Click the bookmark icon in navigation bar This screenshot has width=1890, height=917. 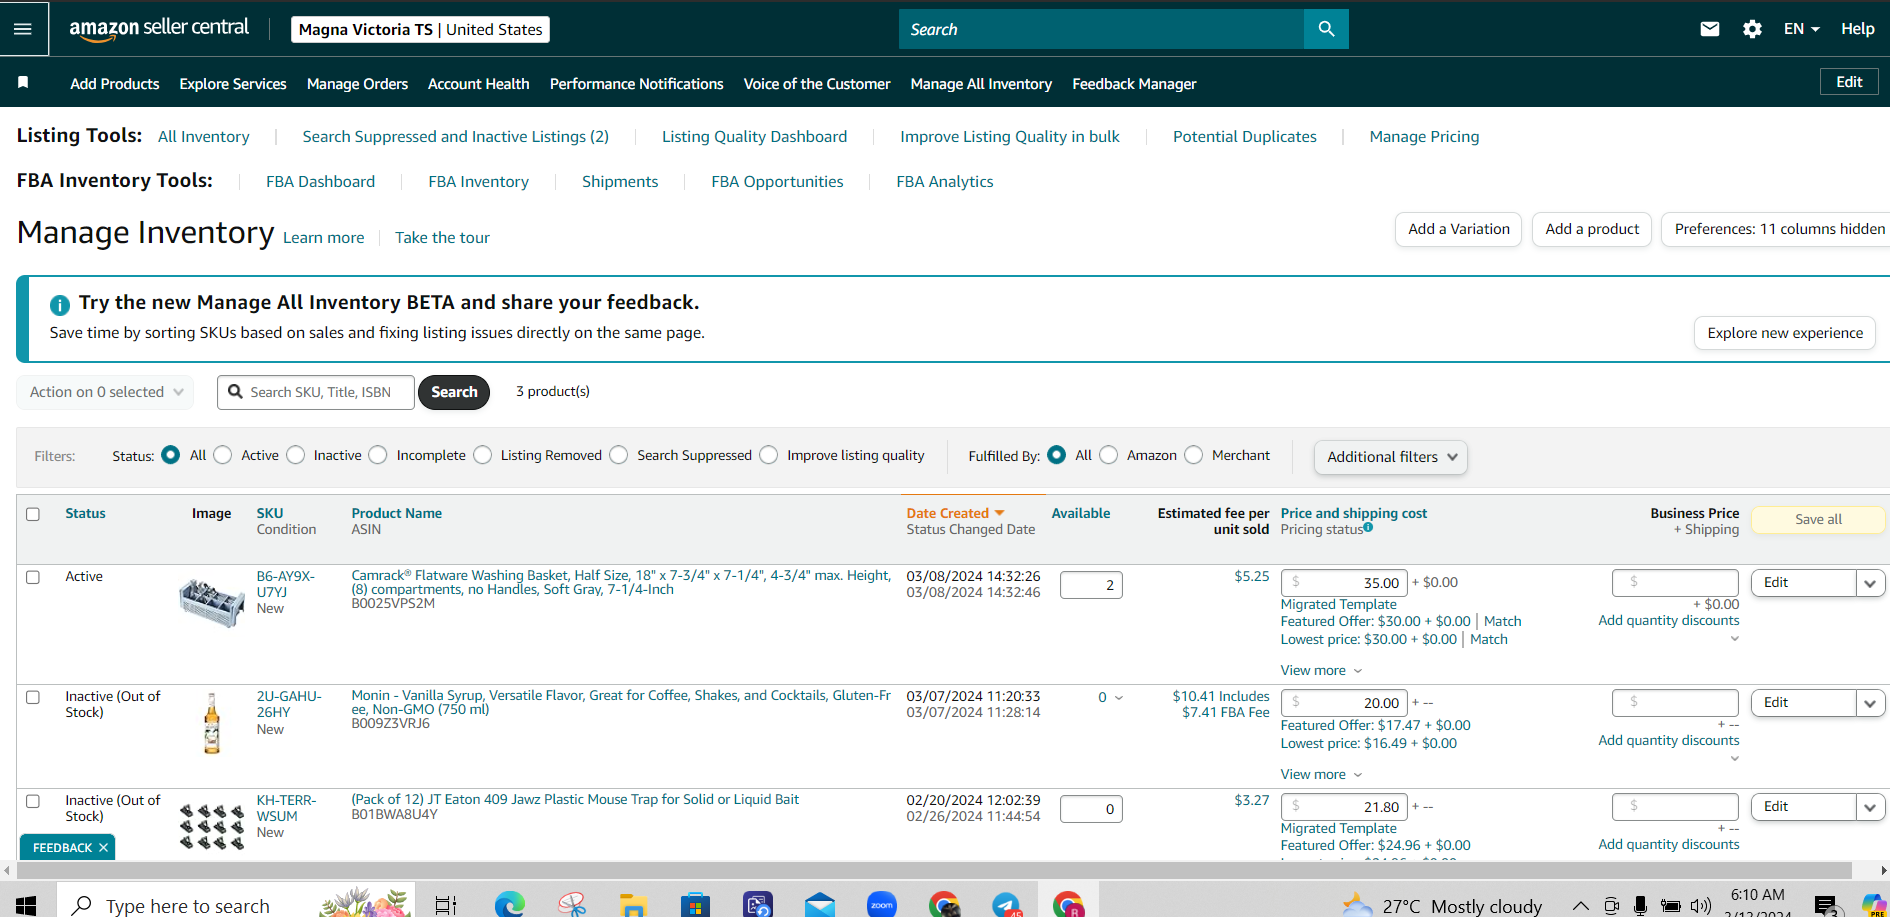coord(23,82)
